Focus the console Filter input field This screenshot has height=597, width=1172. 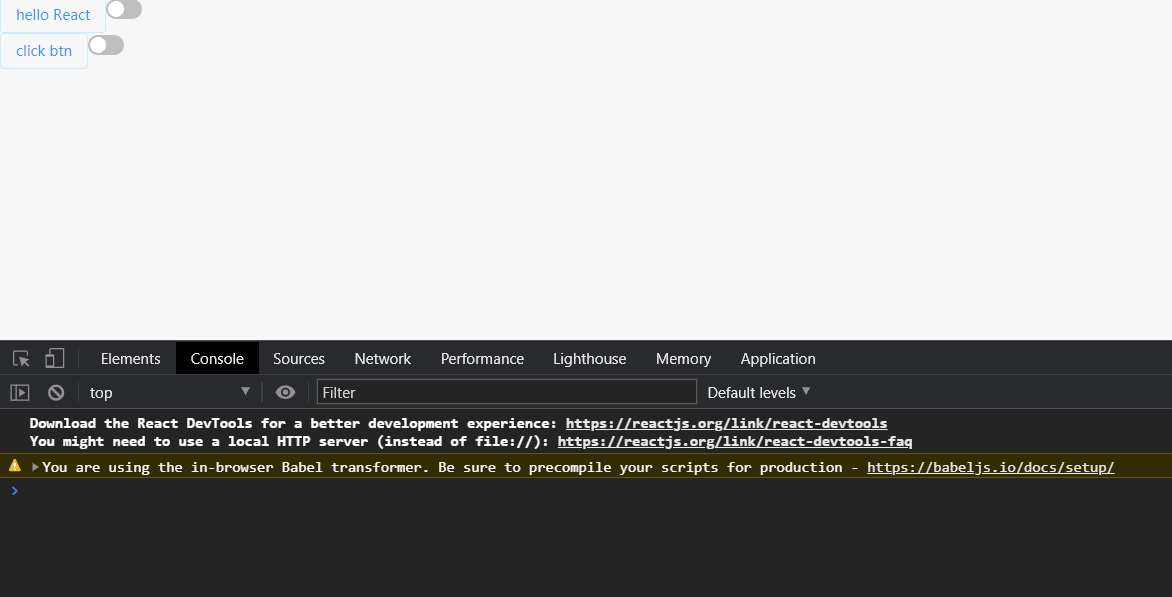[507, 392]
